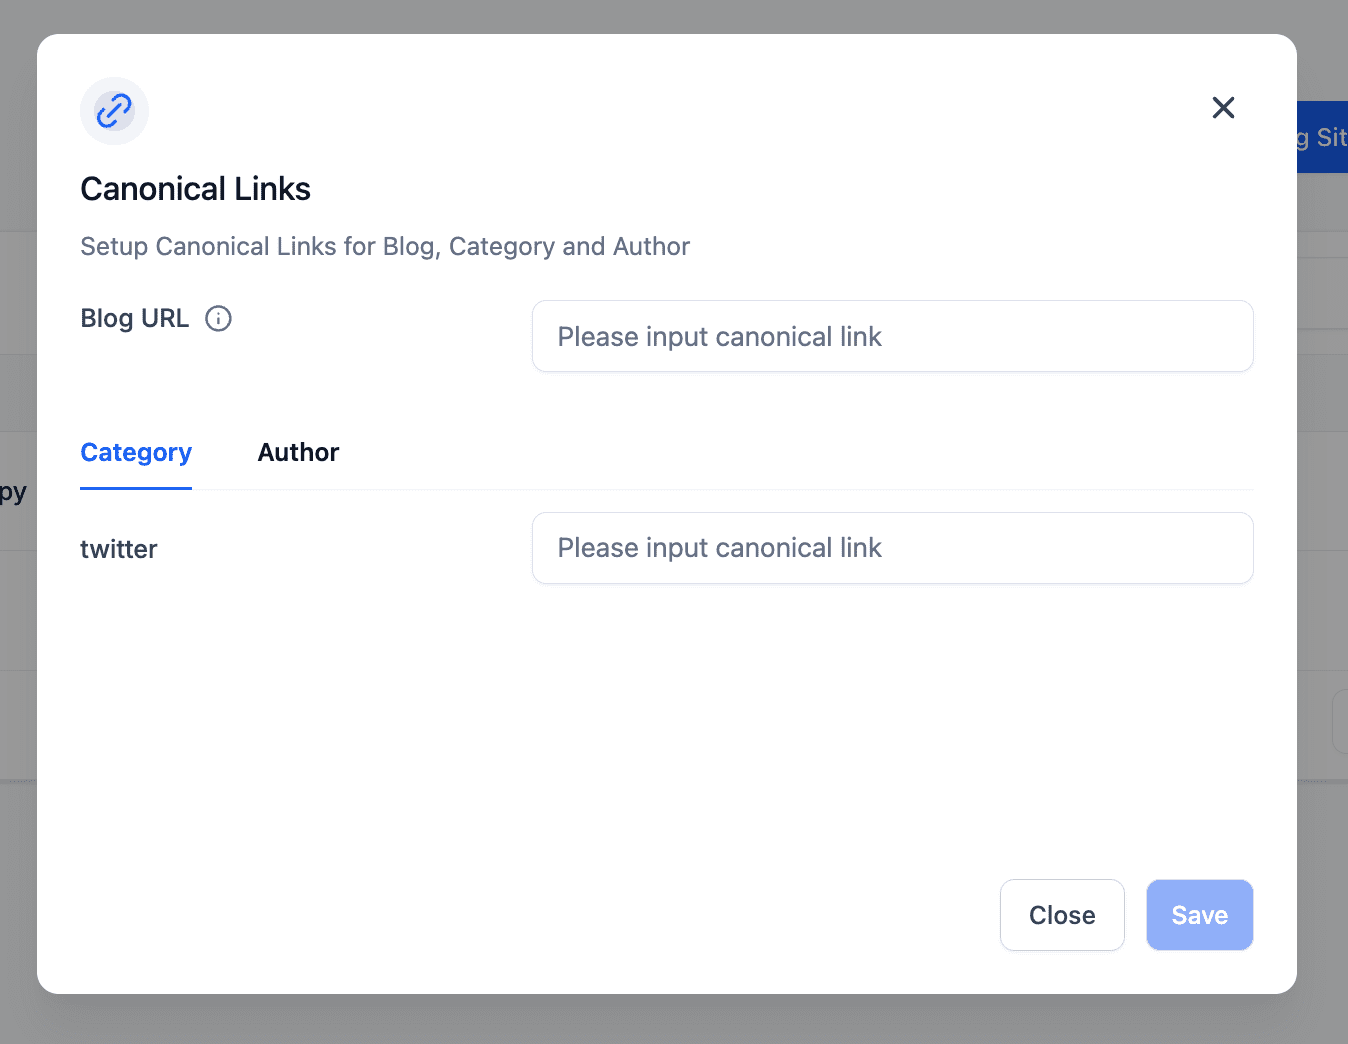Click the 'Canonical Links' heading
Screen dimensions: 1348x1044
click(195, 189)
